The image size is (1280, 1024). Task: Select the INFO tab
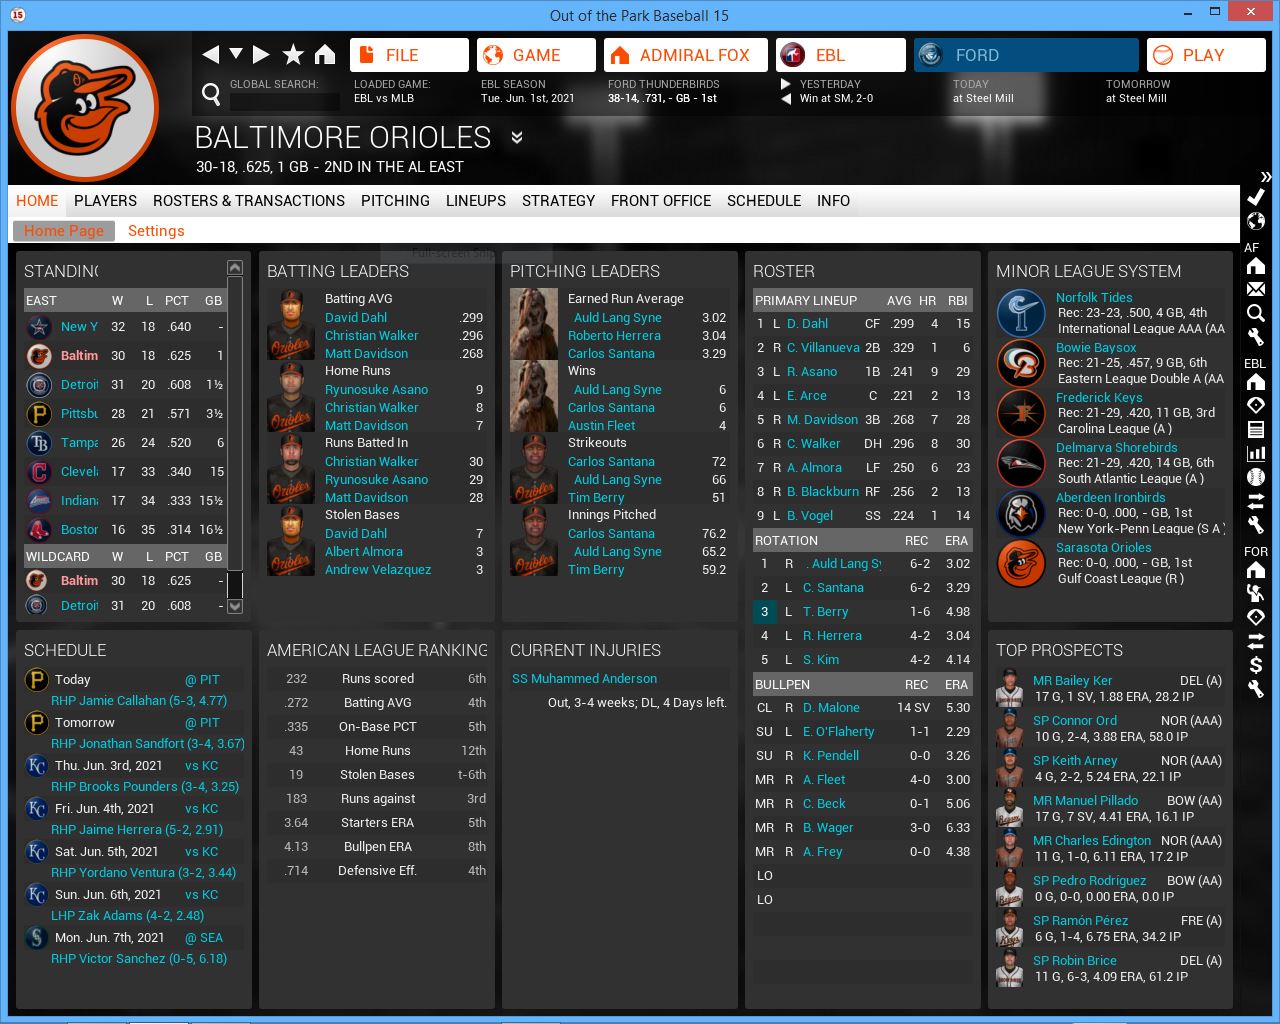coord(833,201)
